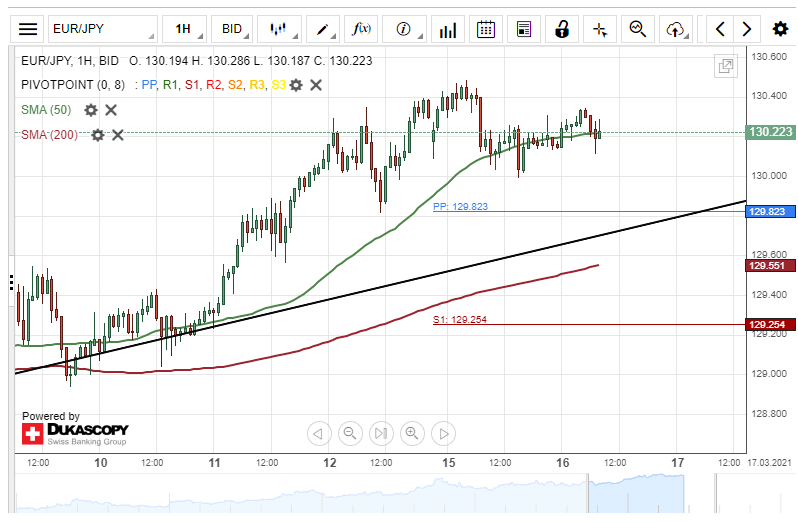
Task: Remove the PIVOTPOINT indicator
Action: click(316, 85)
